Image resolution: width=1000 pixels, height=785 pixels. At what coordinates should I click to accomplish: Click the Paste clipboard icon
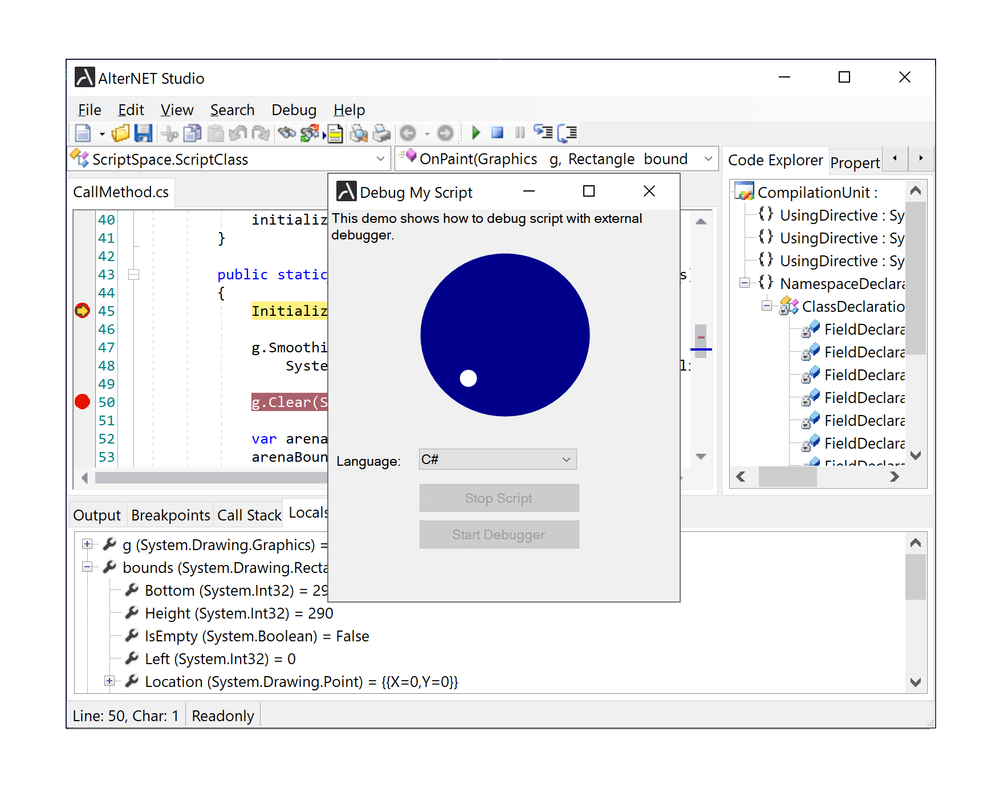216,133
